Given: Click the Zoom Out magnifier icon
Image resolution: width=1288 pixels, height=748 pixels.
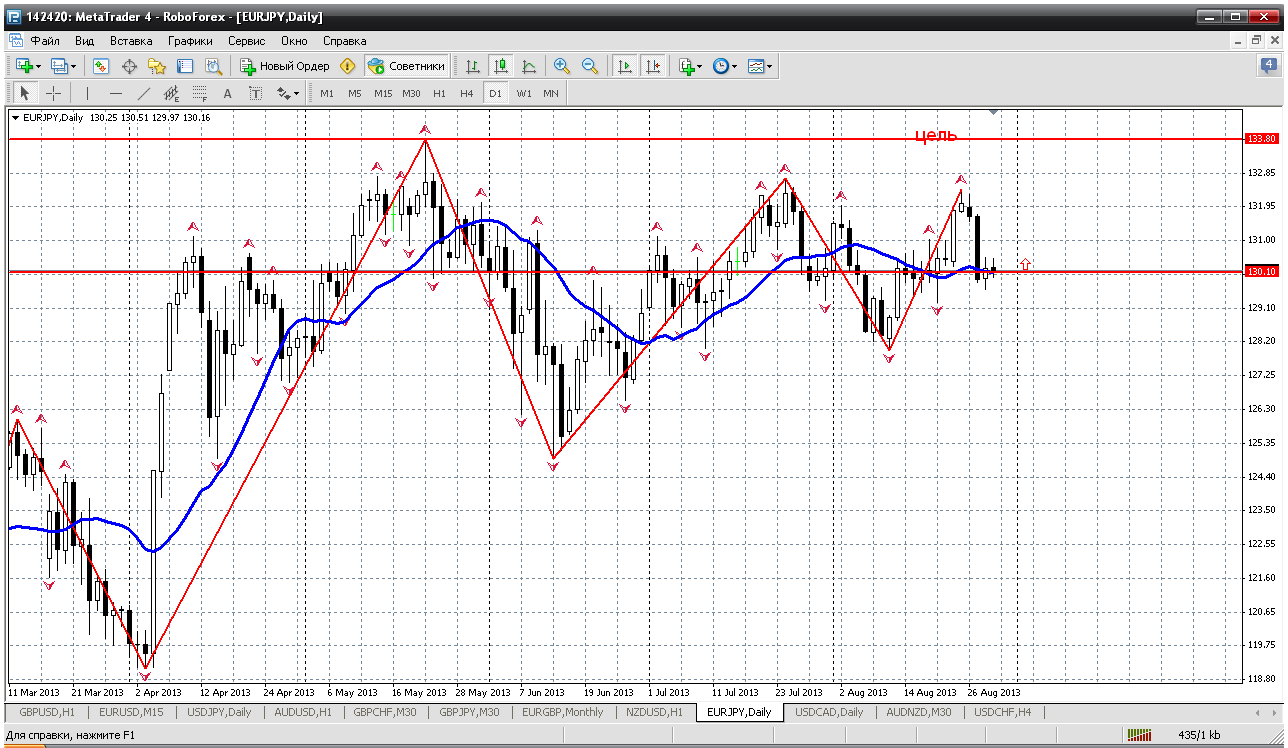Looking at the screenshot, I should tap(590, 66).
